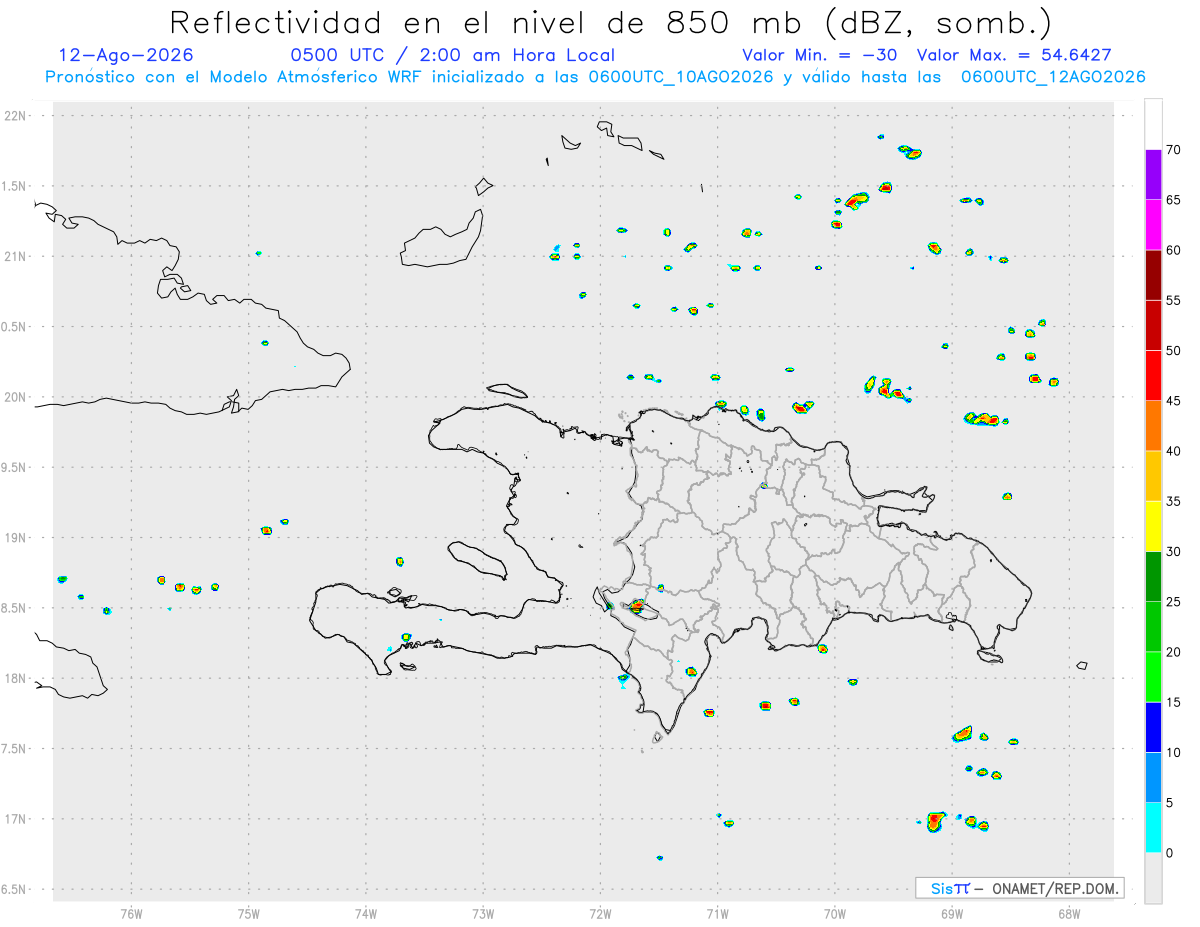Click the orange 40–45 dBZ color band
Image resolution: width=1200 pixels, height=927 pixels.
[x=1153, y=426]
